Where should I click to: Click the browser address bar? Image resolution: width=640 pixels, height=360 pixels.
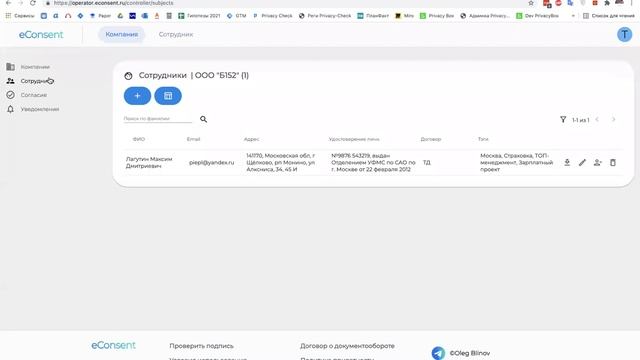[x=286, y=3]
